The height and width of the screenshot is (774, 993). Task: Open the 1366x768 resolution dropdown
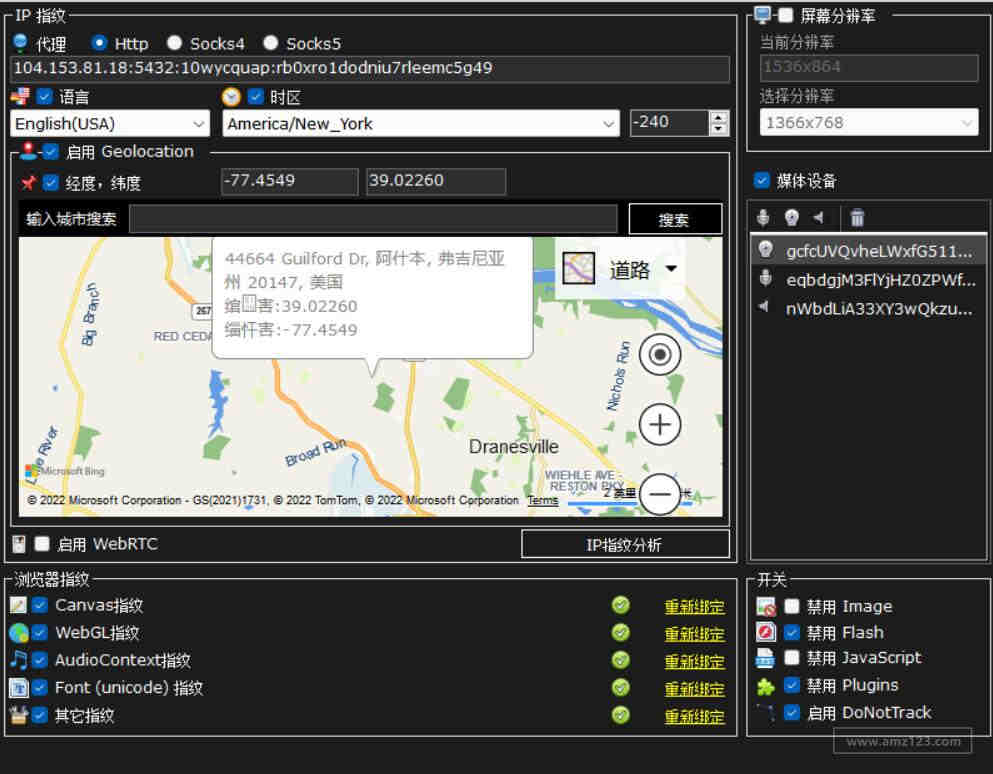[869, 122]
